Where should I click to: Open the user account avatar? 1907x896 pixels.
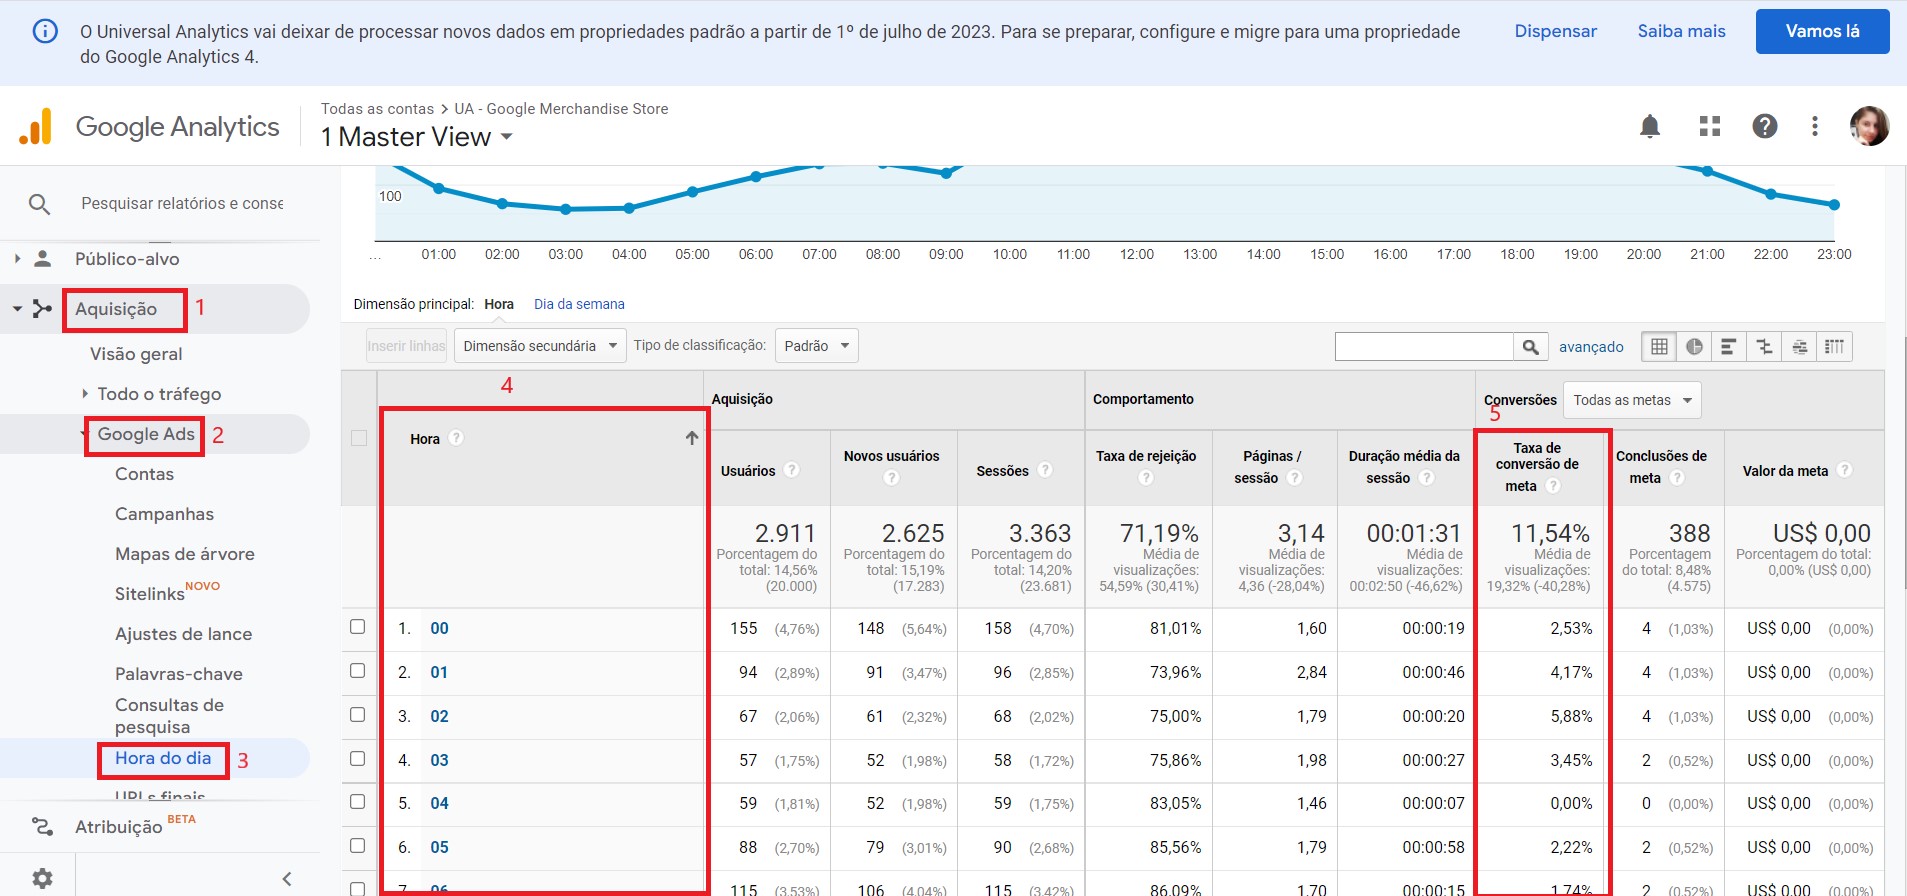(1869, 126)
